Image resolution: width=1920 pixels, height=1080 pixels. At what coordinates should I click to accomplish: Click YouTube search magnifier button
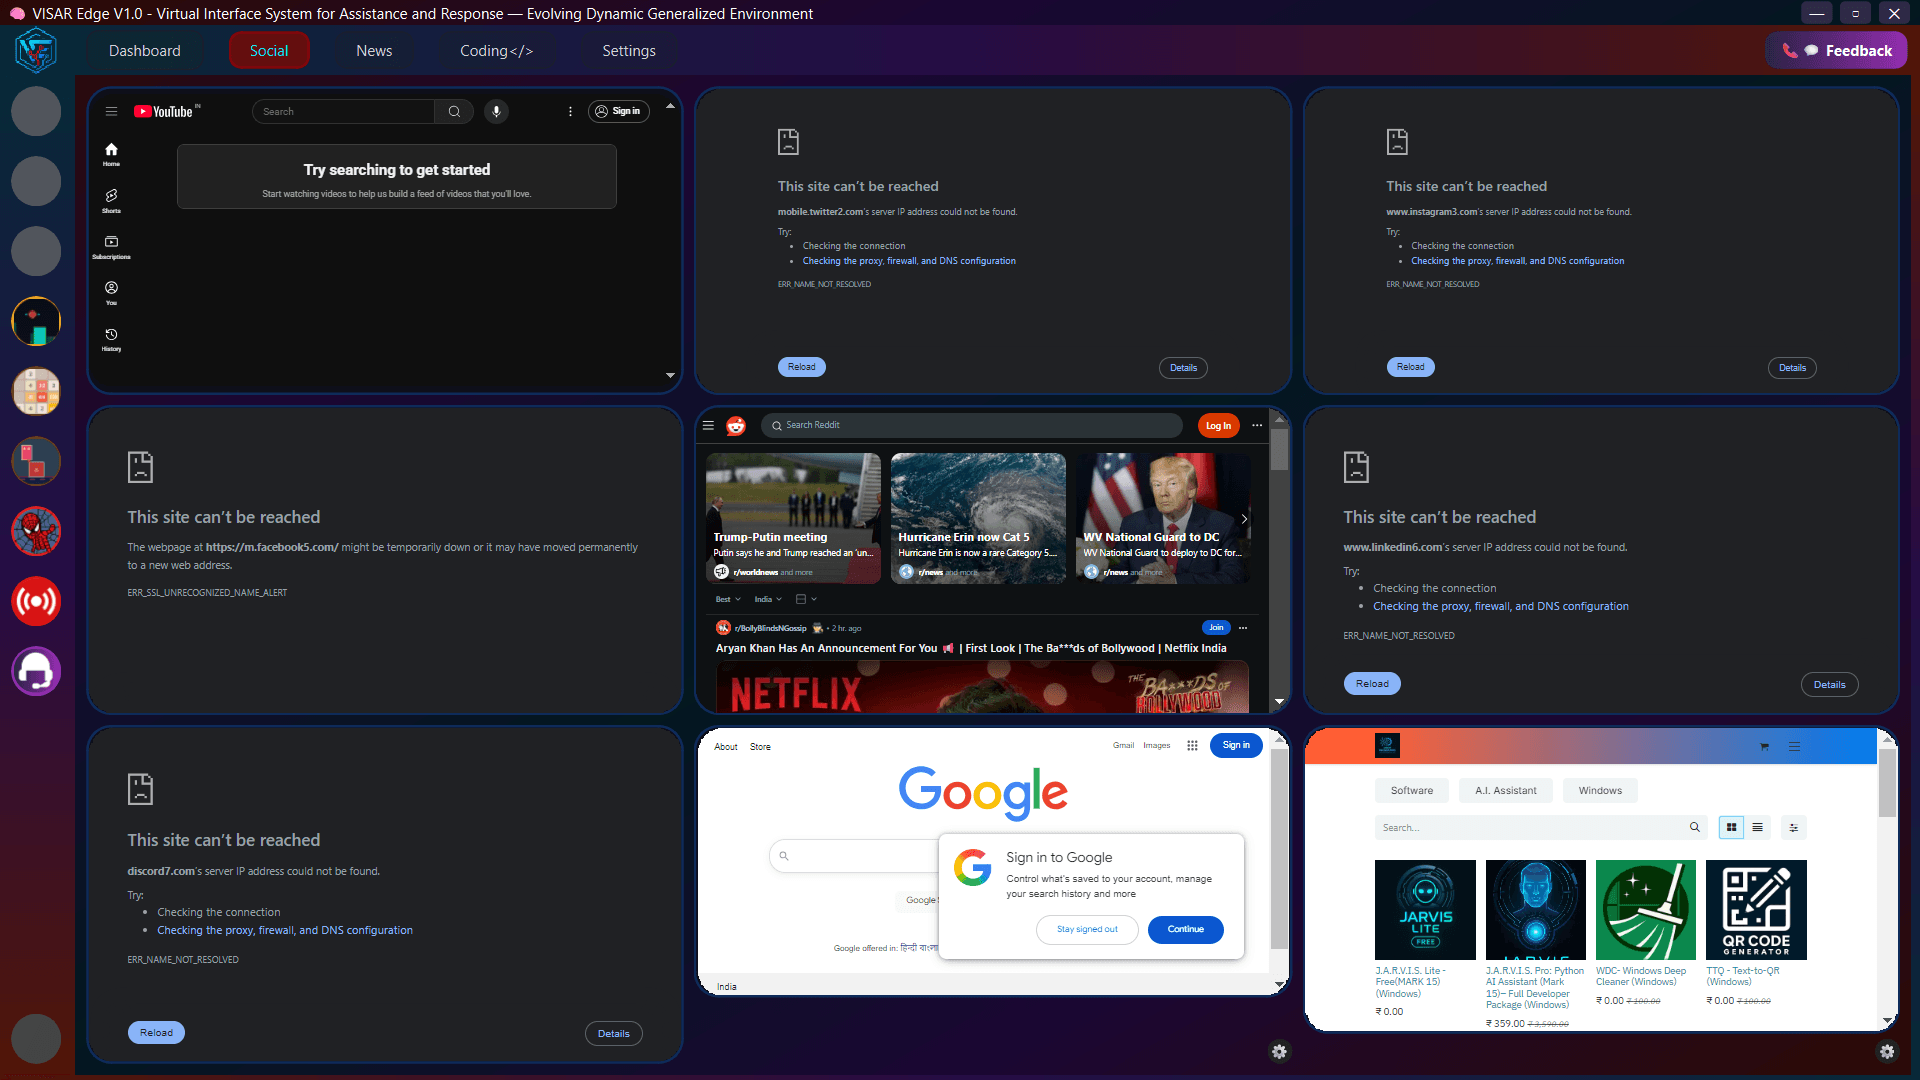click(x=454, y=111)
